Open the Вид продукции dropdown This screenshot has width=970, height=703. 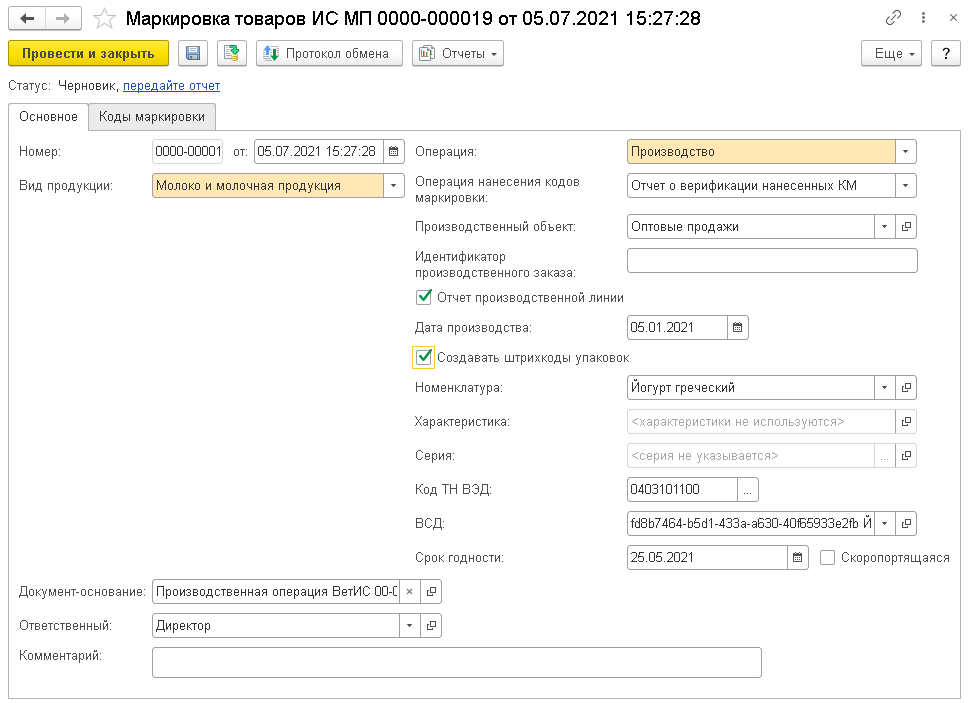393,185
